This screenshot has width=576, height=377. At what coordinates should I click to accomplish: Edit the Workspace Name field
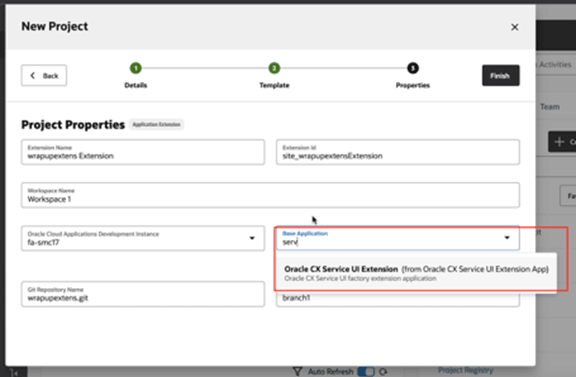(270, 195)
